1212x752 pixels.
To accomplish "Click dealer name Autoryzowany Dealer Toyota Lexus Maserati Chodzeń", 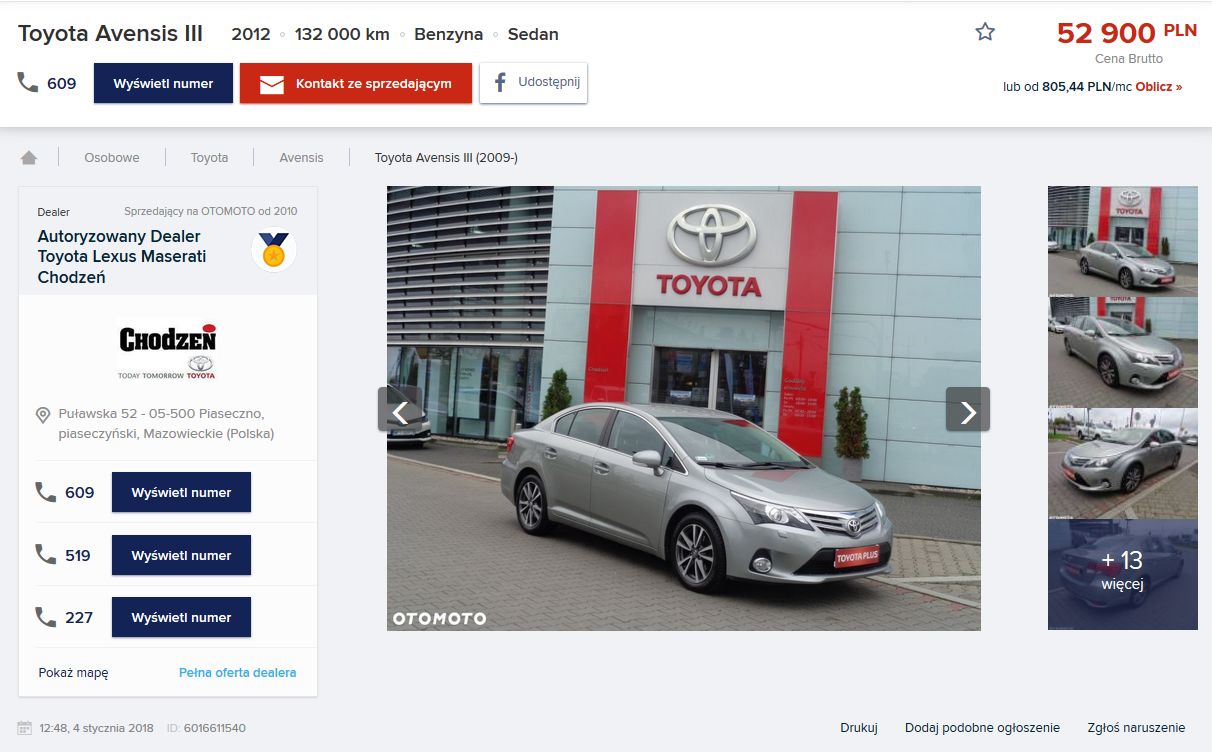I will click(x=122, y=257).
